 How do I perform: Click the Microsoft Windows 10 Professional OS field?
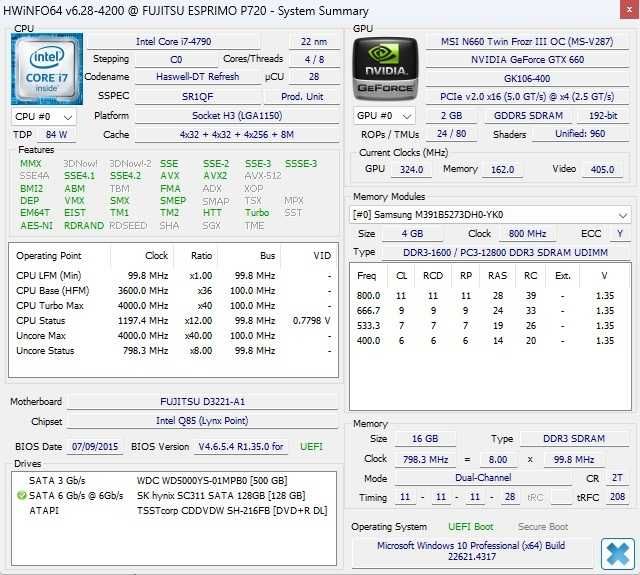pyautogui.click(x=471, y=551)
